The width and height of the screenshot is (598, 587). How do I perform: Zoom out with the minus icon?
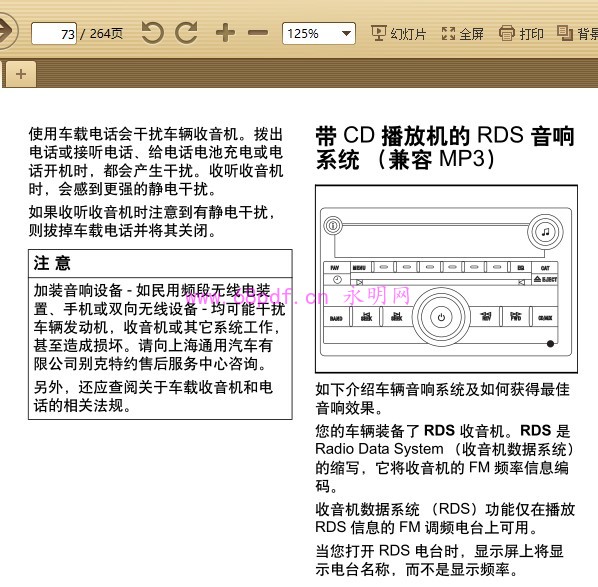tap(258, 33)
